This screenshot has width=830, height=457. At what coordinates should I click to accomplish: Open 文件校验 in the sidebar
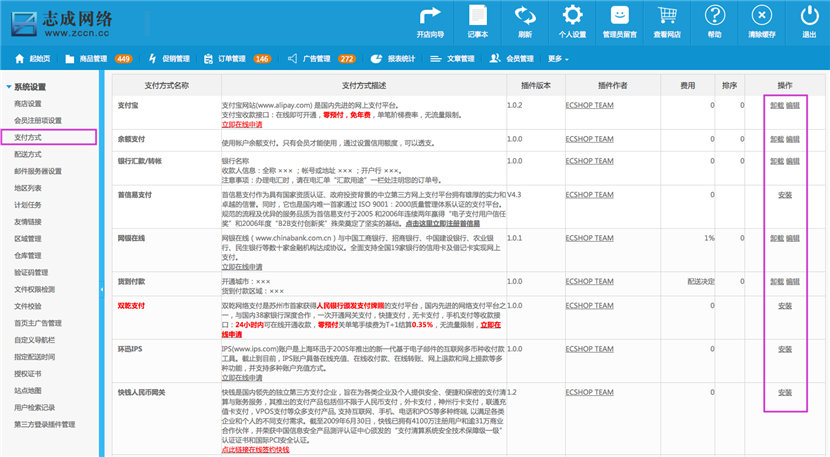pos(28,306)
